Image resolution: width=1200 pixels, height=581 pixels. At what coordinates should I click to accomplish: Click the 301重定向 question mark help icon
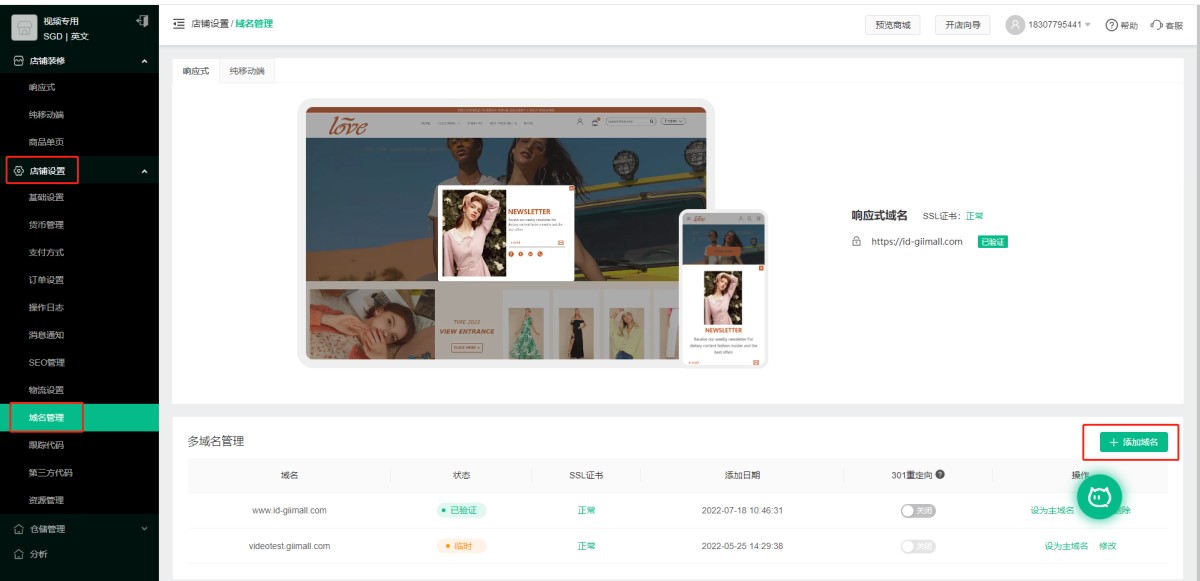[940, 475]
